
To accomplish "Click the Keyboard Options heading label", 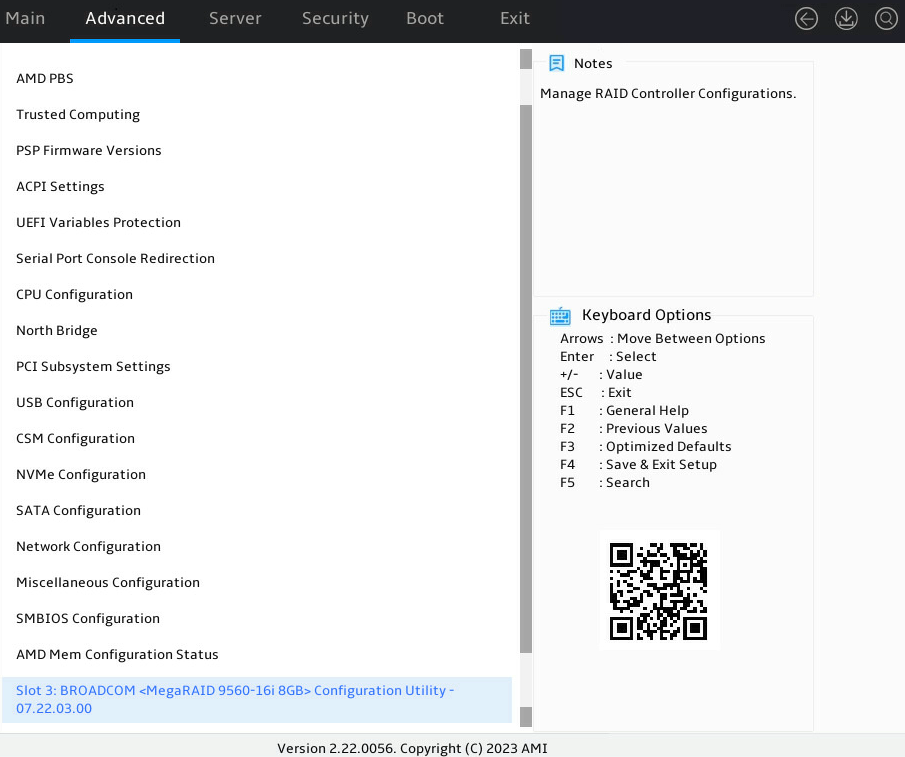I will point(646,315).
